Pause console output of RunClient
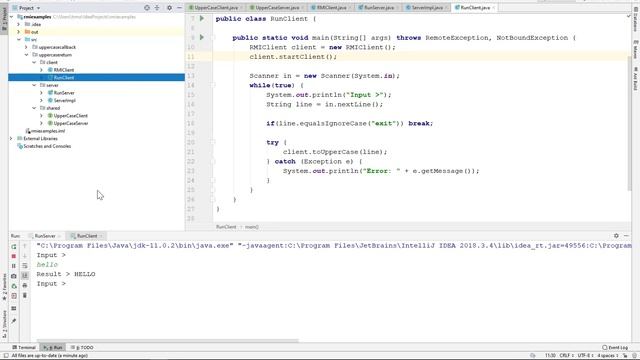 coord(13,266)
